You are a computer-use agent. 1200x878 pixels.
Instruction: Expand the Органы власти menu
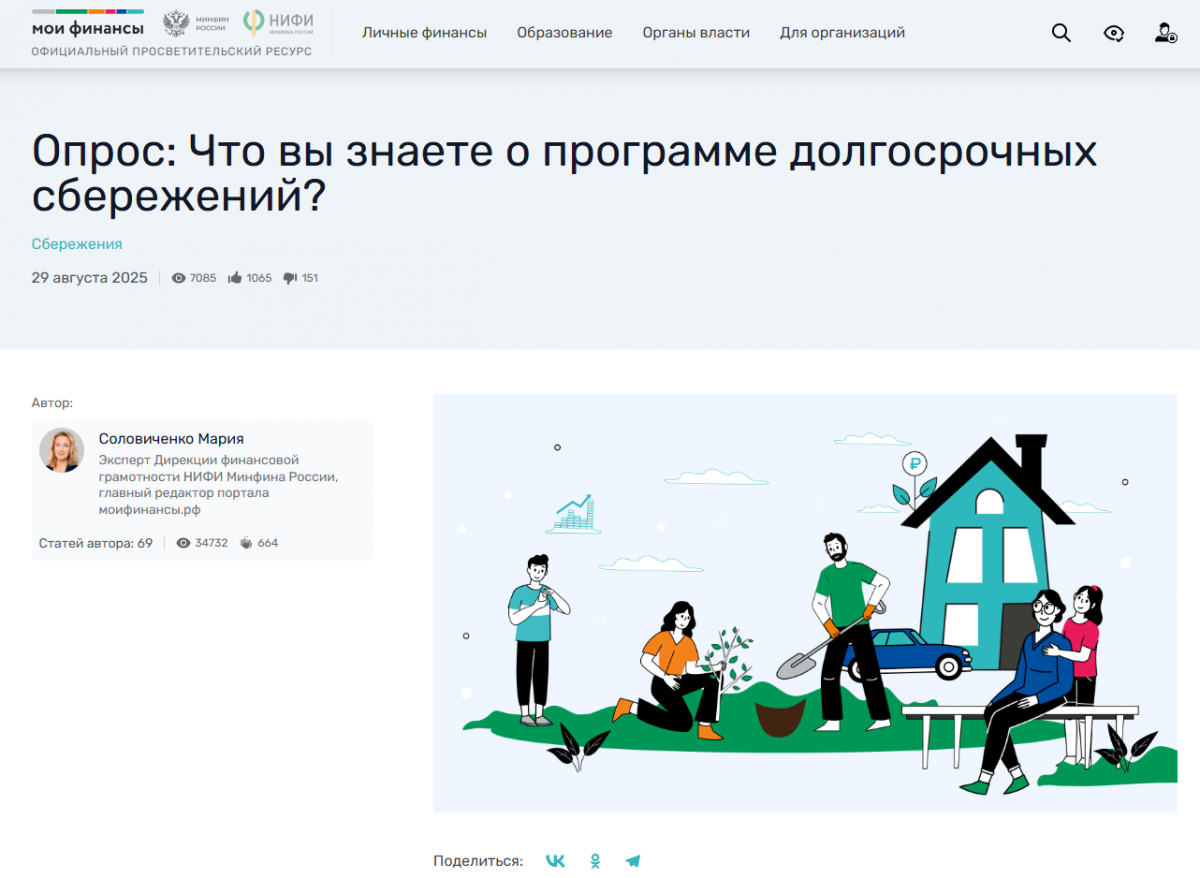coord(696,33)
